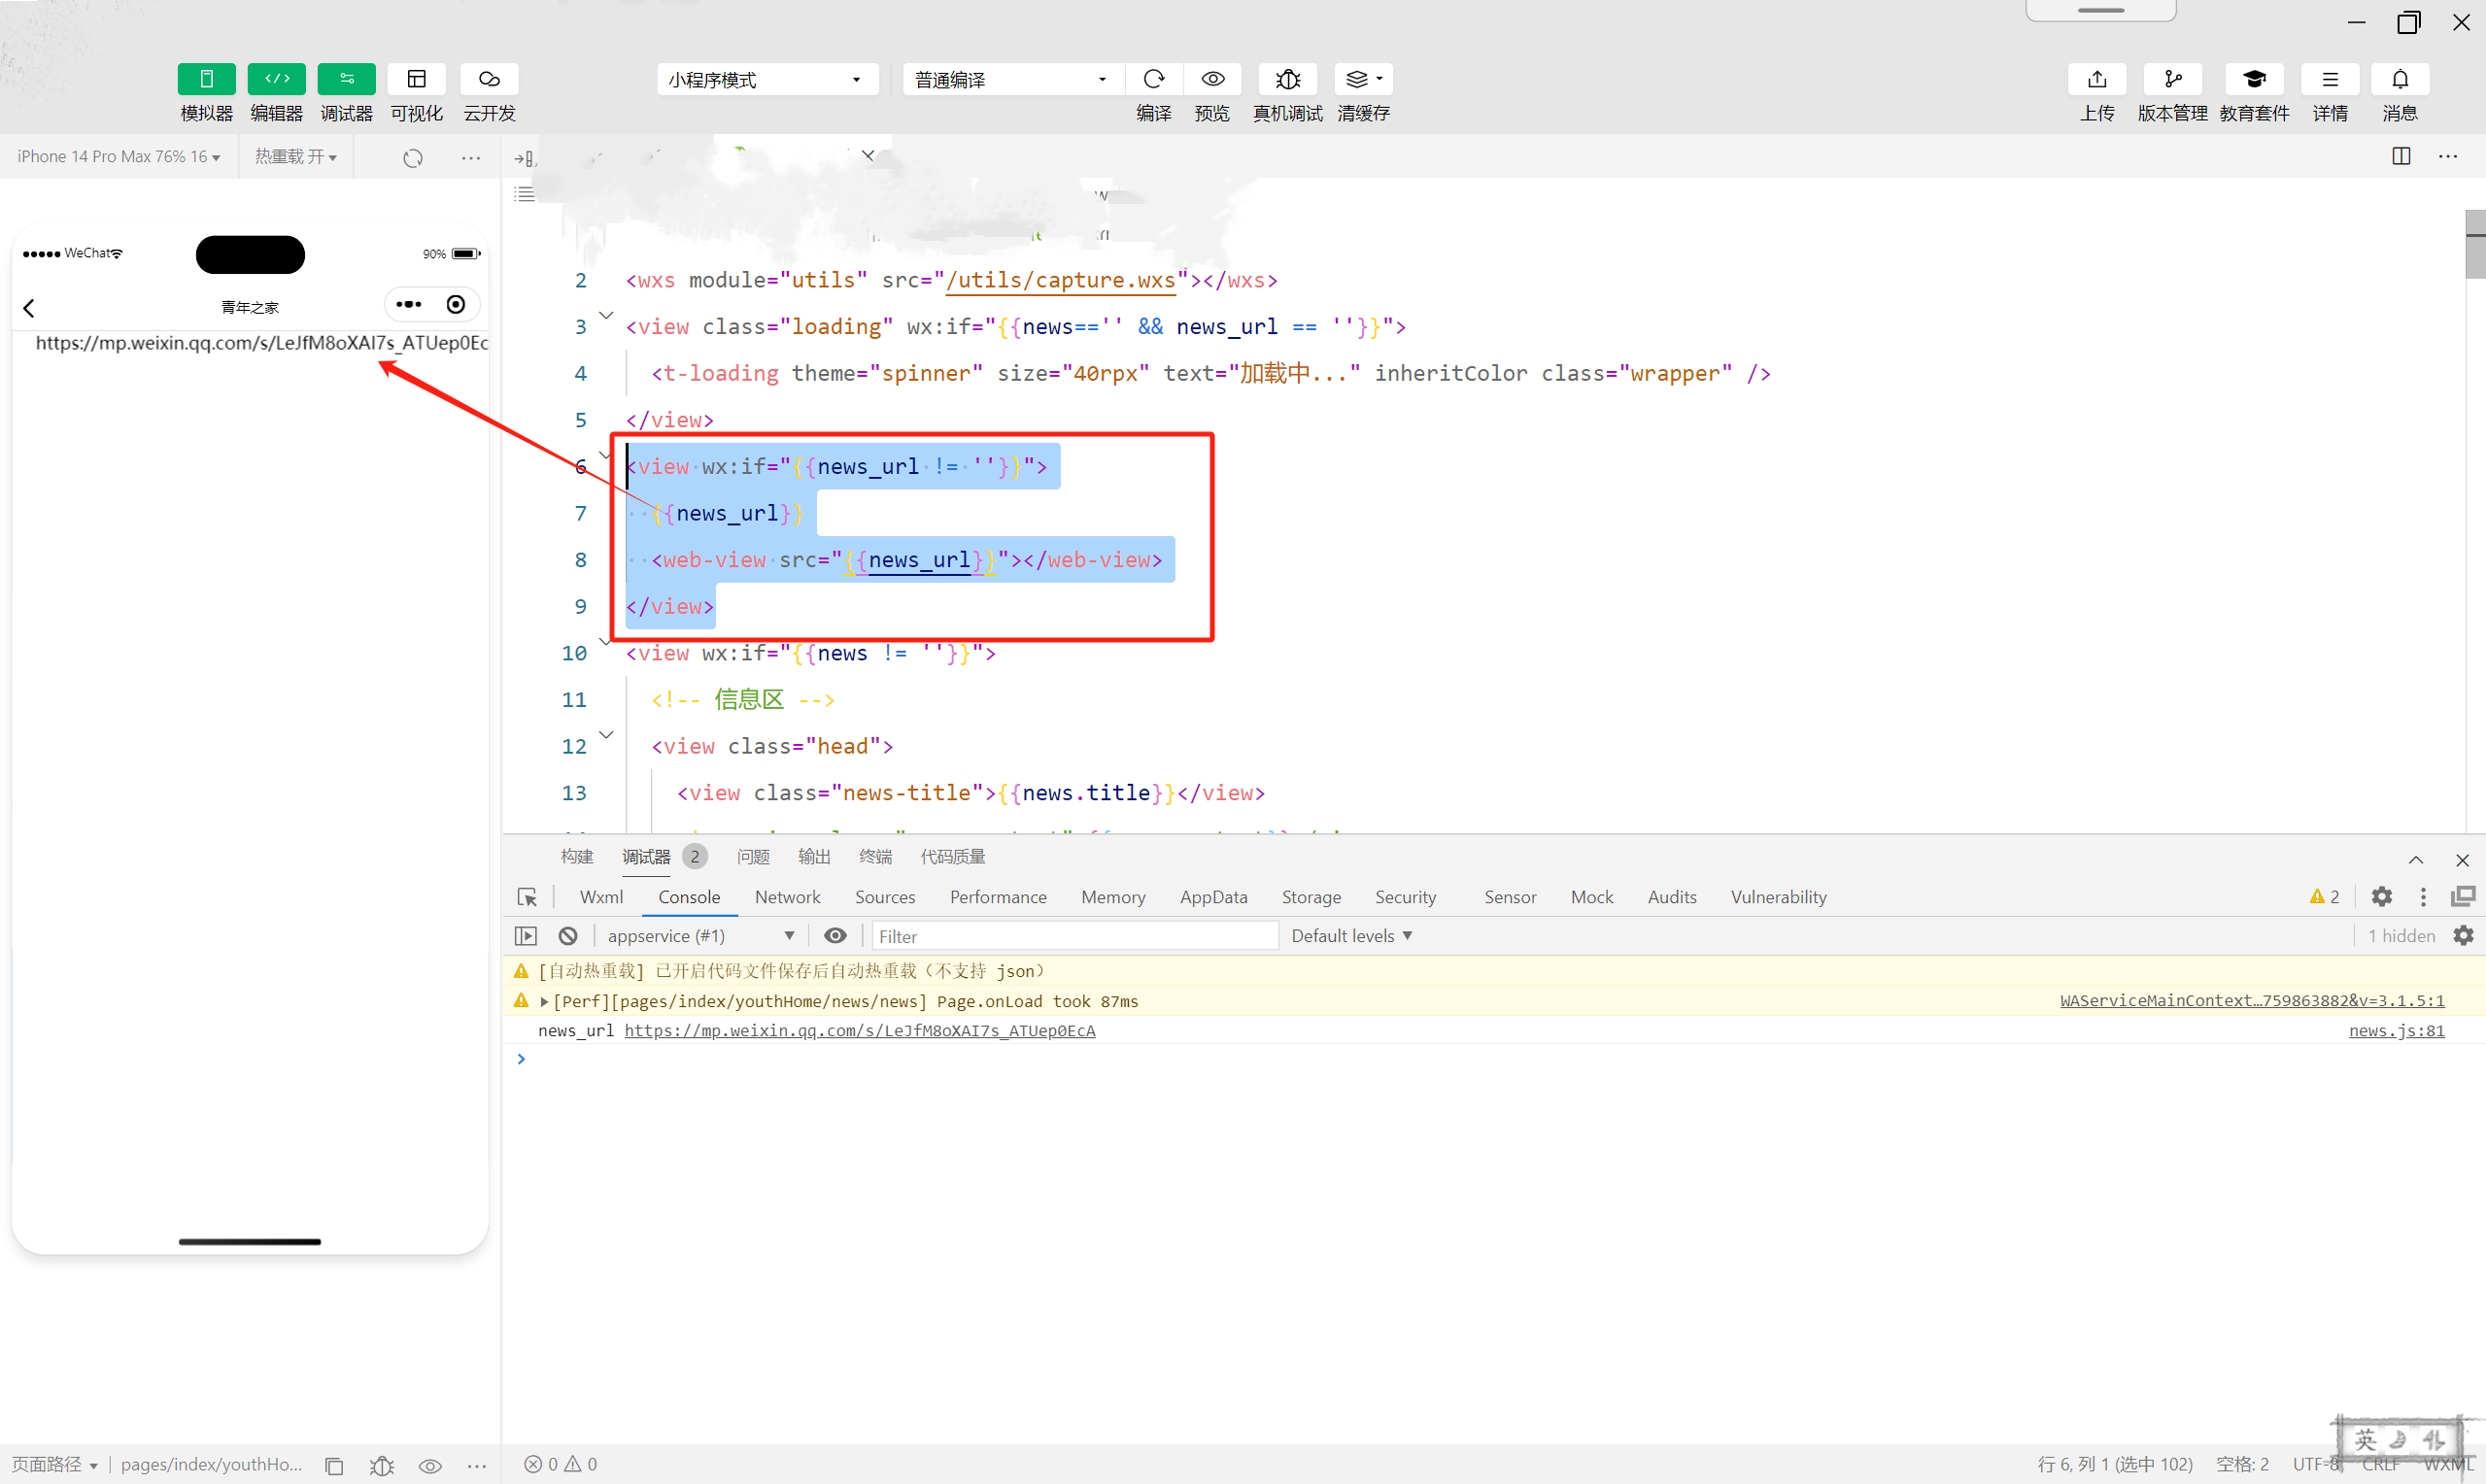Click the 真机调试 bug icon
The image size is (2486, 1484).
click(x=1288, y=79)
